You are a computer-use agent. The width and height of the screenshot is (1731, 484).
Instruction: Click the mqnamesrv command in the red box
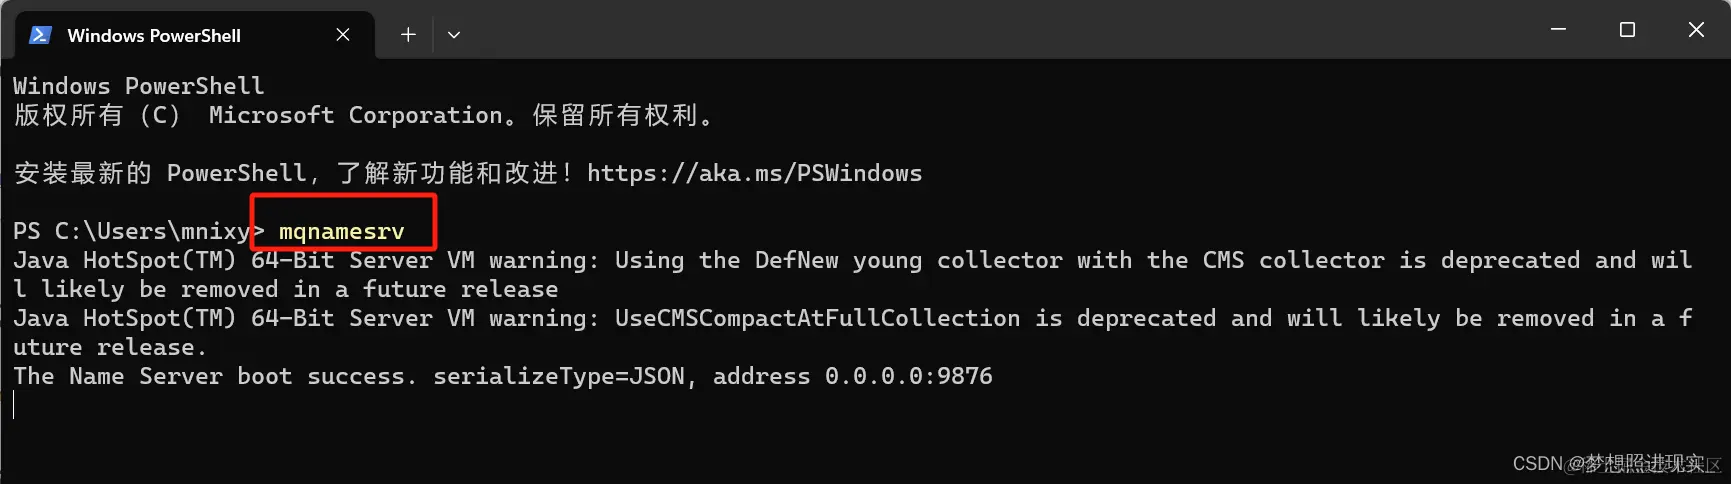coord(342,232)
